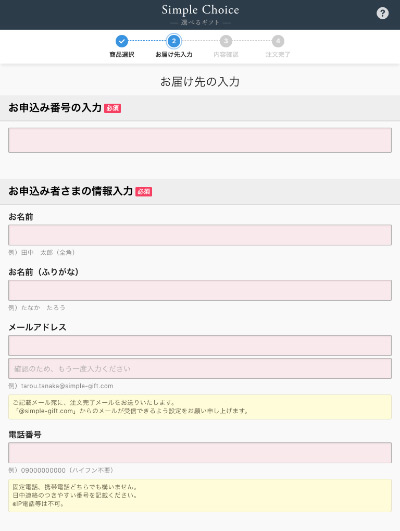The image size is (400, 531).
Task: Click the お届け先入力 step label
Action: point(174,55)
